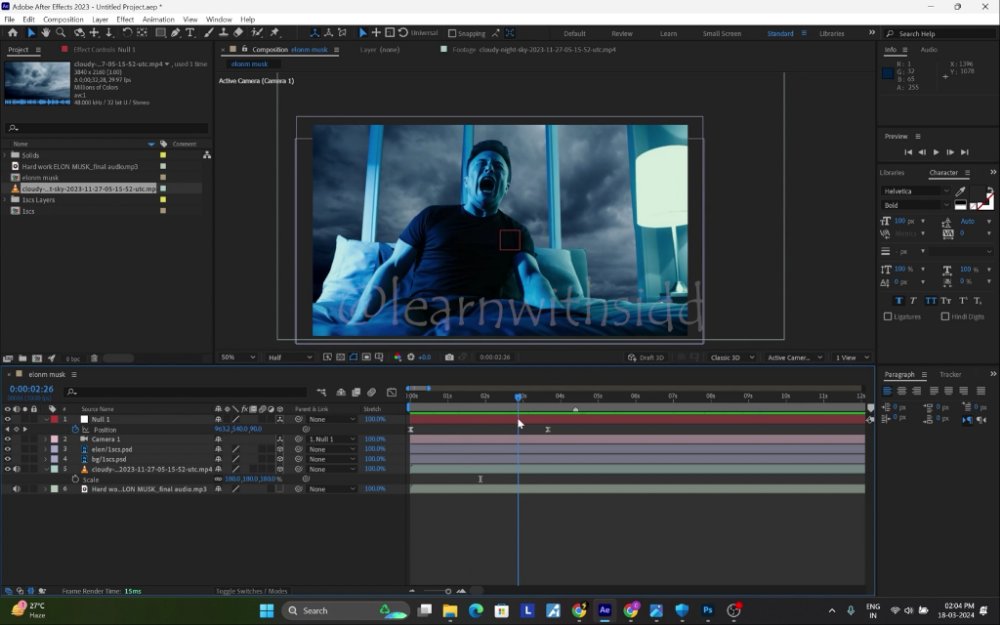Switch to the Tracker panel tab
The height and width of the screenshot is (625, 1000).
[x=950, y=374]
